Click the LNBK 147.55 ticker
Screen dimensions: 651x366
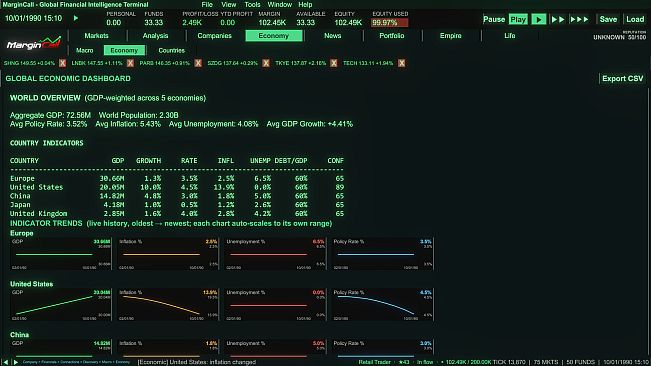point(97,63)
